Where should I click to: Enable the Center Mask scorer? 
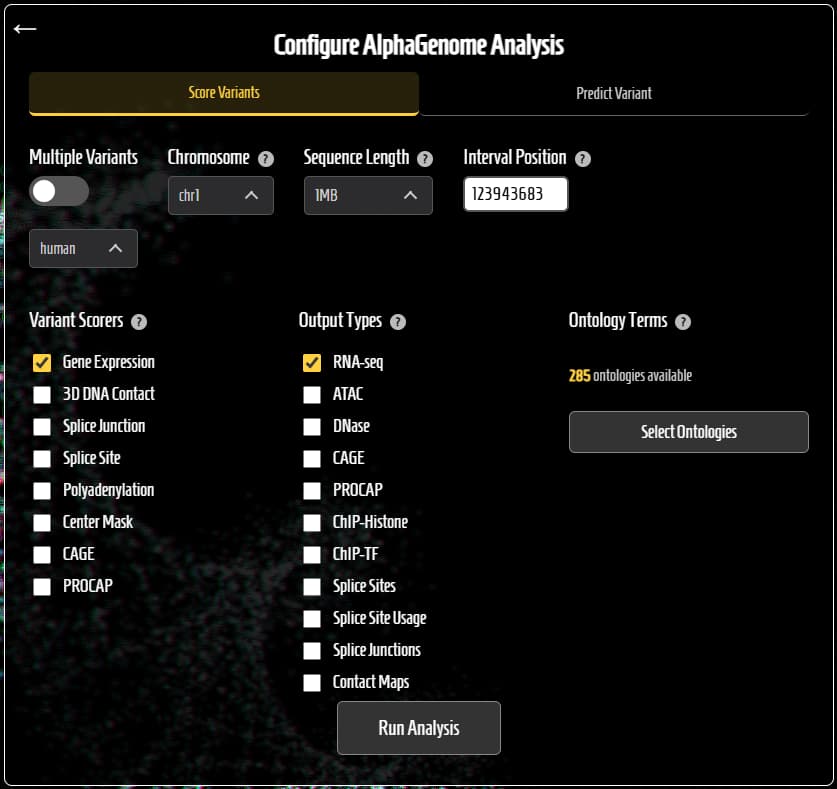tap(42, 523)
